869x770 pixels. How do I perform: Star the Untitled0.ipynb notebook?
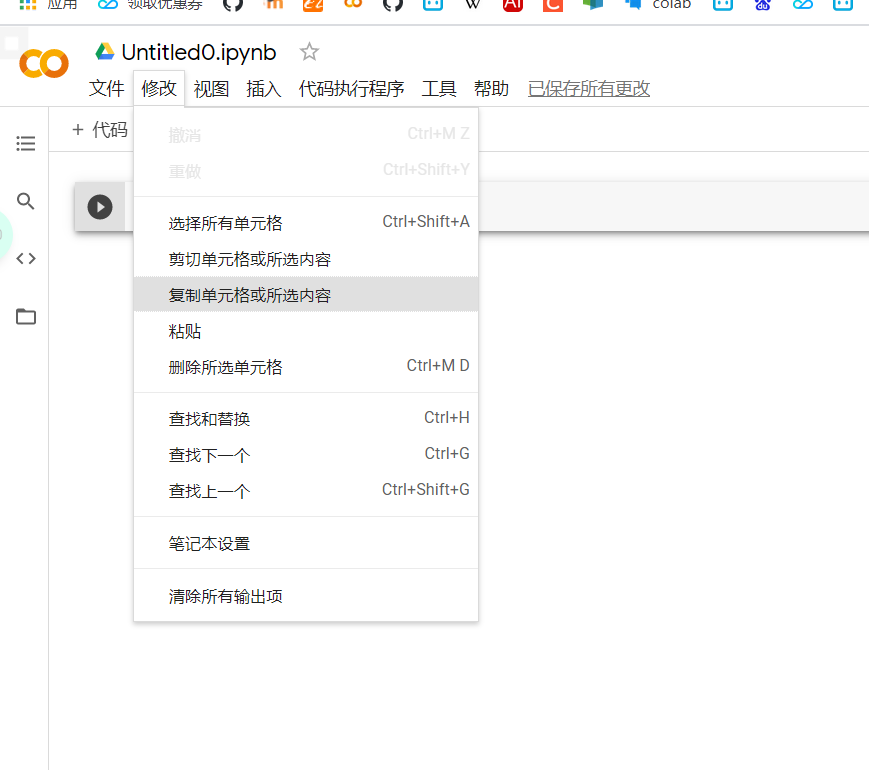(x=308, y=51)
